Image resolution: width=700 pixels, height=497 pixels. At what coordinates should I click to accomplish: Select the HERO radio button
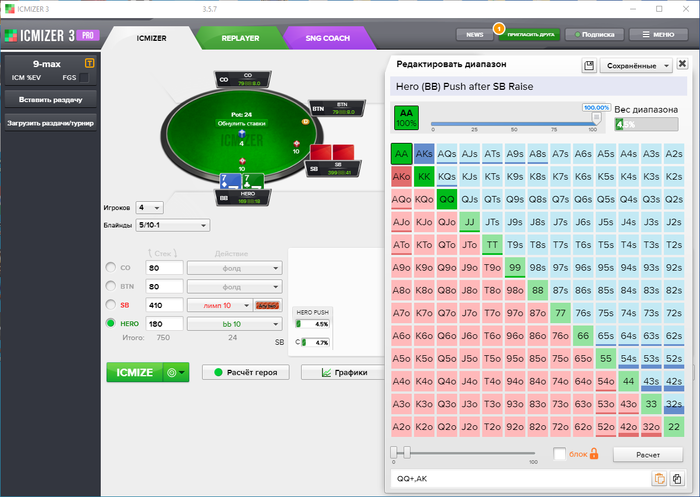pyautogui.click(x=110, y=323)
